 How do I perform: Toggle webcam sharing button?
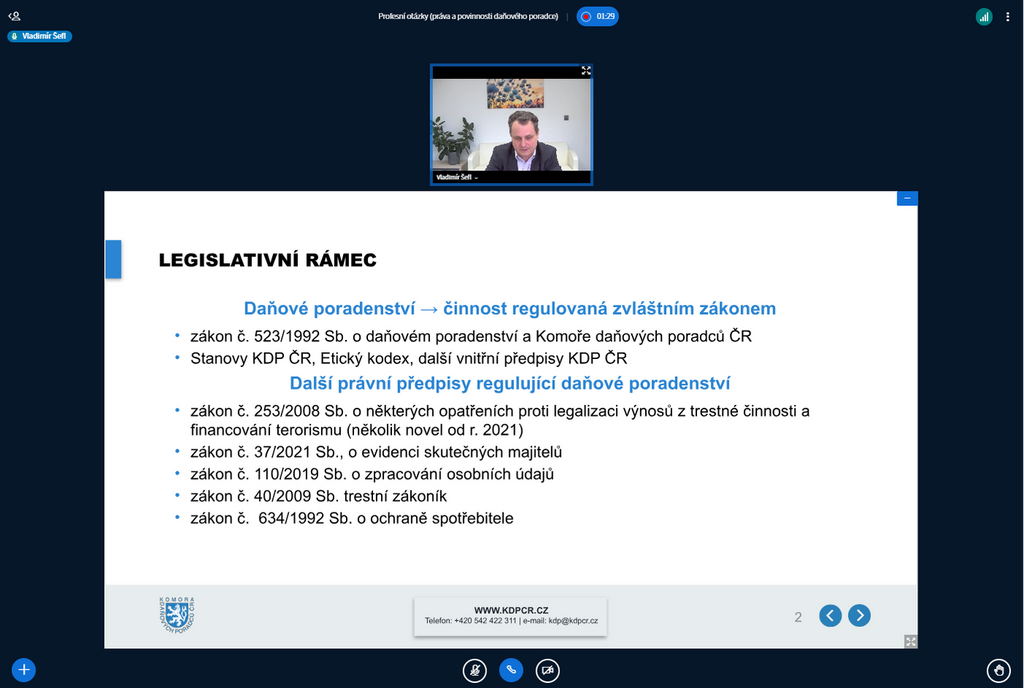[x=548, y=670]
